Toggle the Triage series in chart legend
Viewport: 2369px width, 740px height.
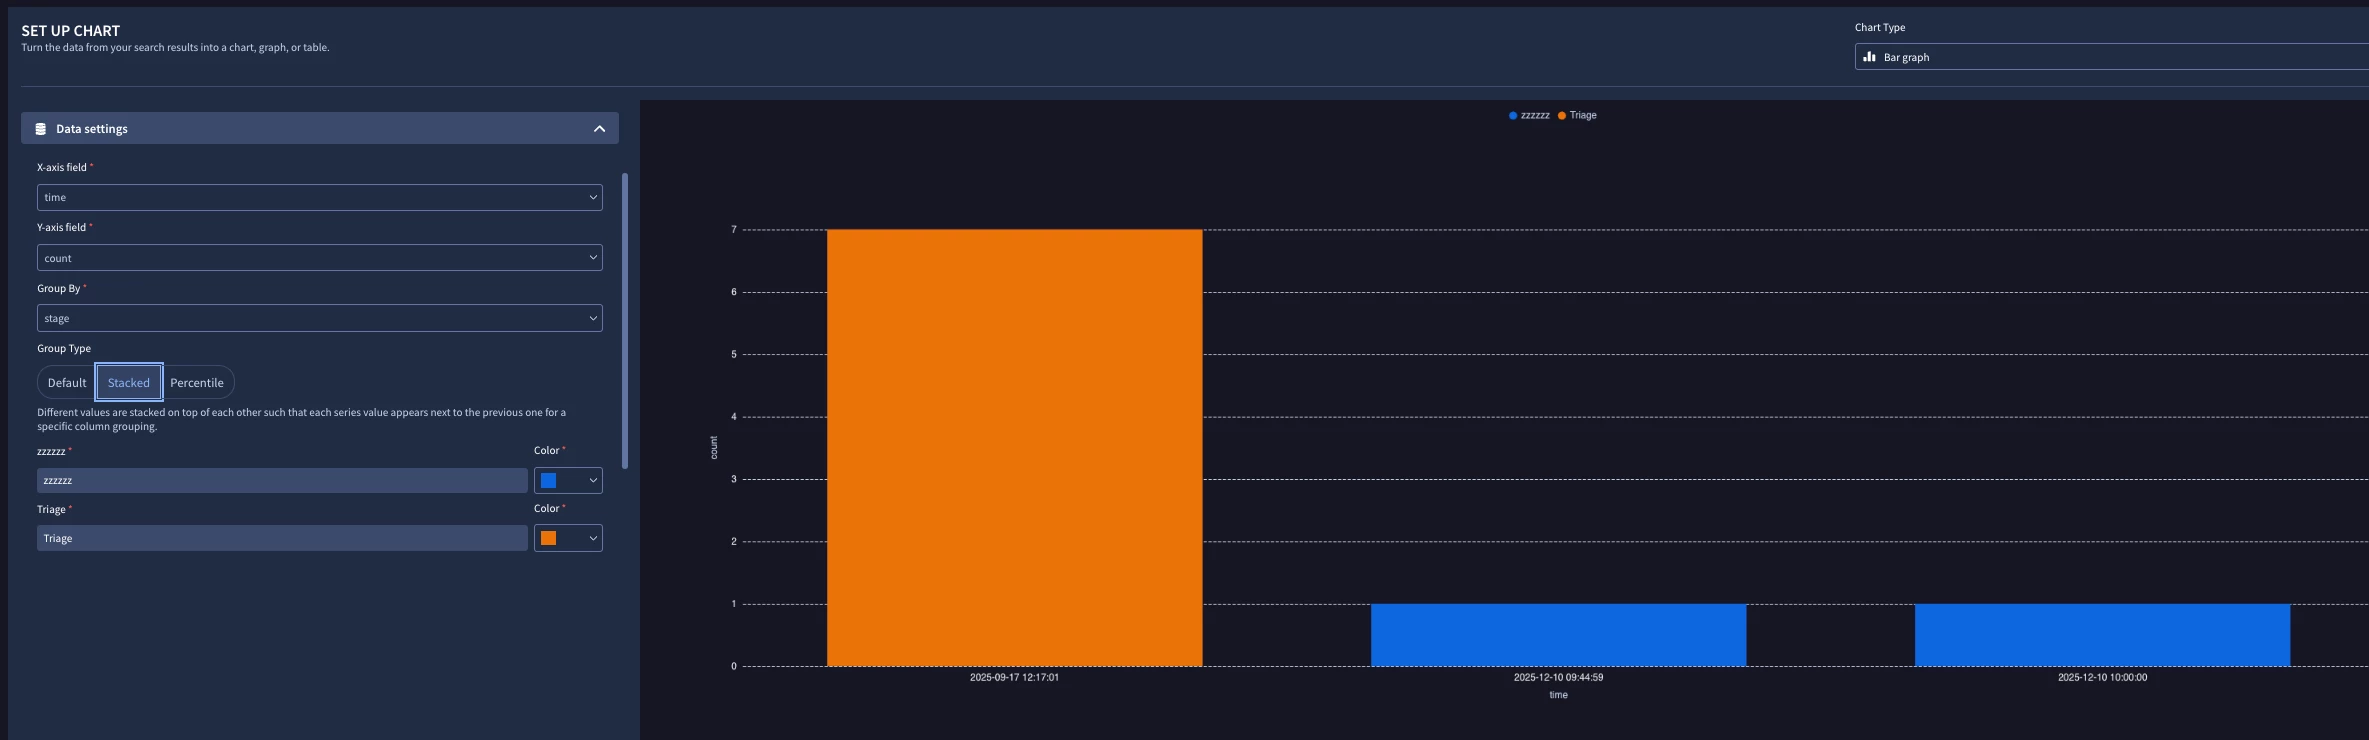coord(1577,116)
